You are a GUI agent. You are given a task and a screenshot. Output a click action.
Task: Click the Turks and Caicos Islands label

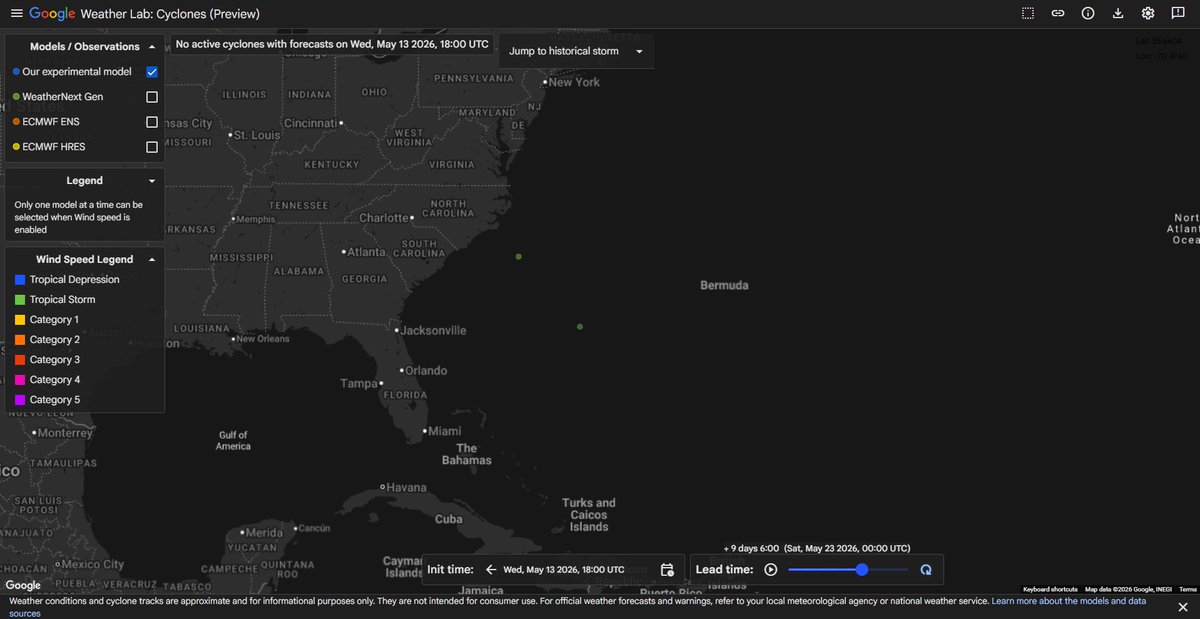pos(589,515)
